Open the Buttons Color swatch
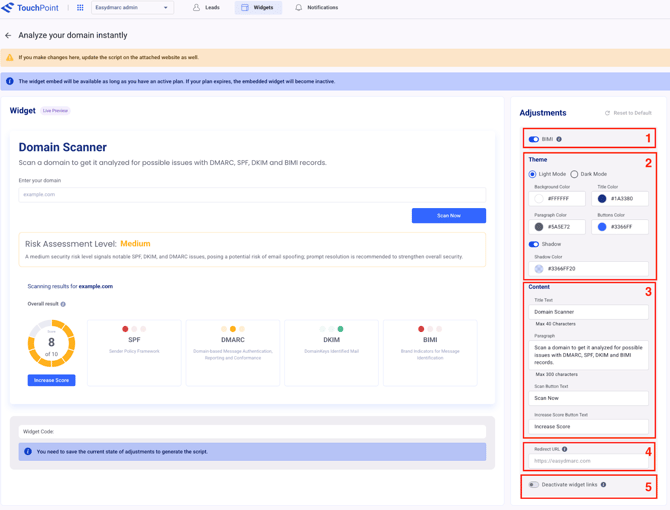 (602, 227)
